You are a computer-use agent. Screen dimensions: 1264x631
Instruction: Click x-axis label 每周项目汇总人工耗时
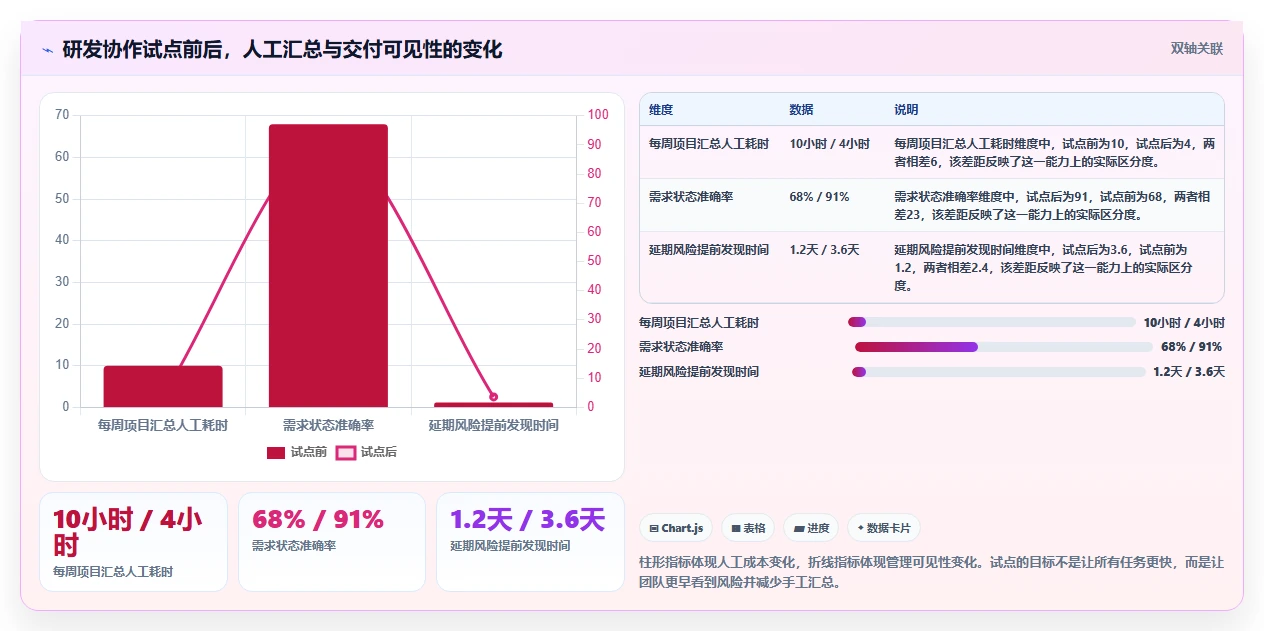coord(163,425)
